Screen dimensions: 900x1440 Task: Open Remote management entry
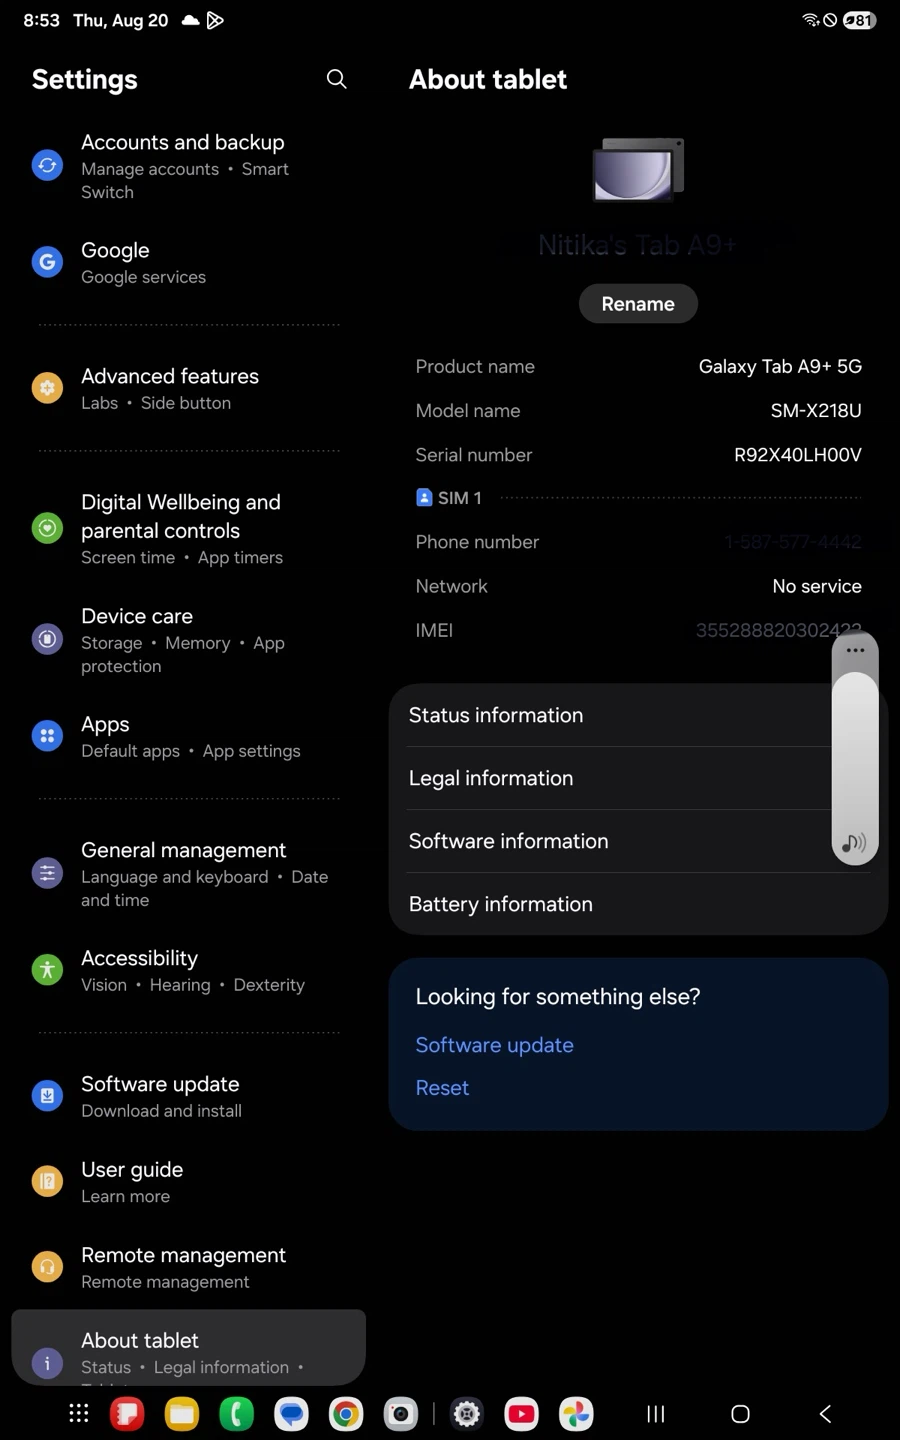(188, 1267)
